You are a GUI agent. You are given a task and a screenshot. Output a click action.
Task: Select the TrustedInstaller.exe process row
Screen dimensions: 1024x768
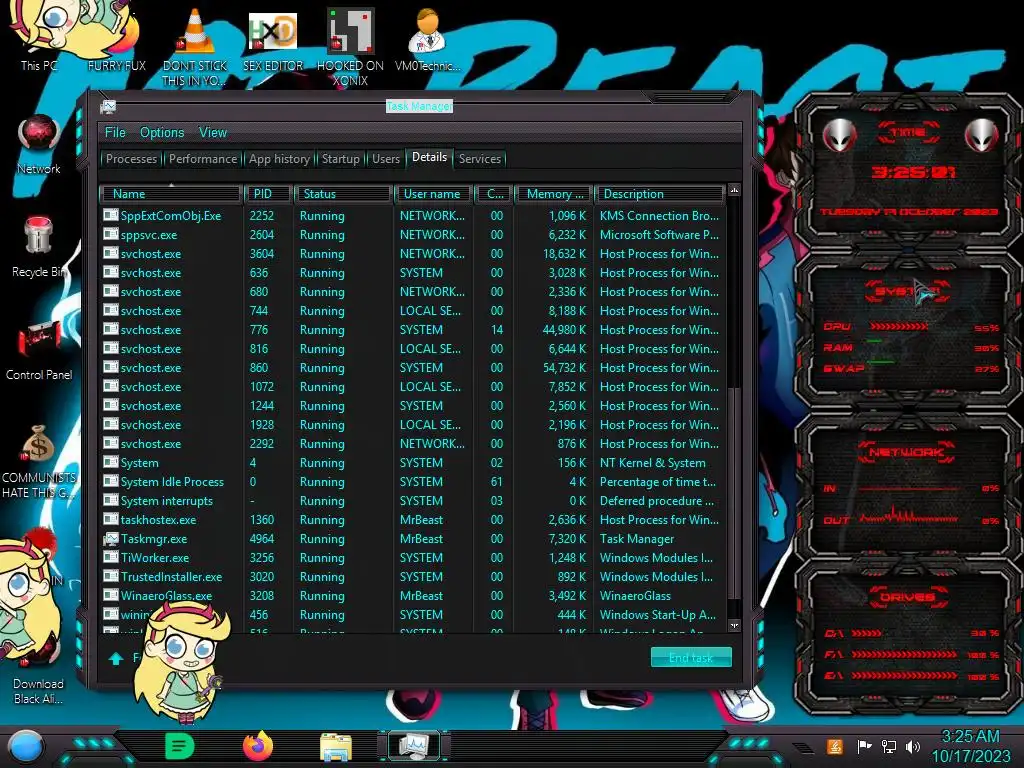[413, 577]
